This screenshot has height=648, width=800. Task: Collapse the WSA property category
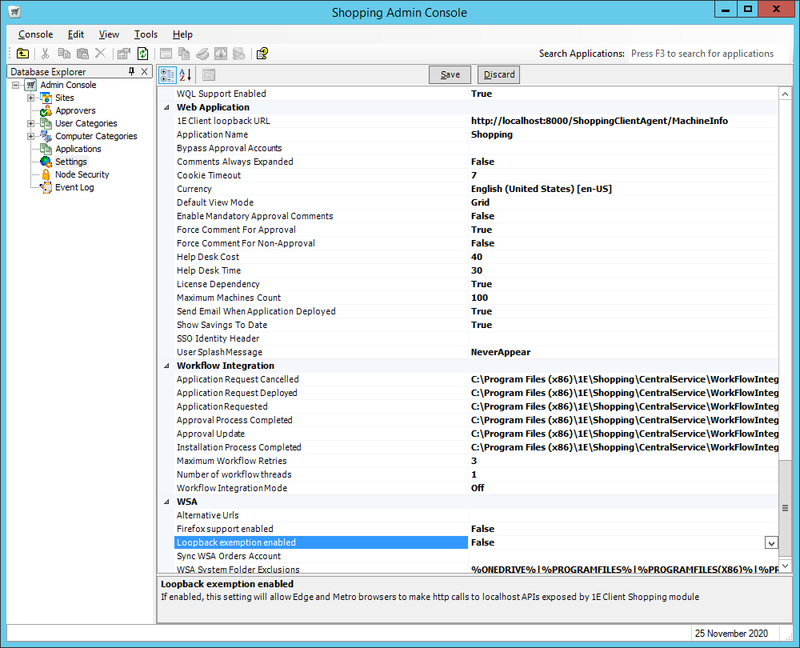[x=166, y=502]
